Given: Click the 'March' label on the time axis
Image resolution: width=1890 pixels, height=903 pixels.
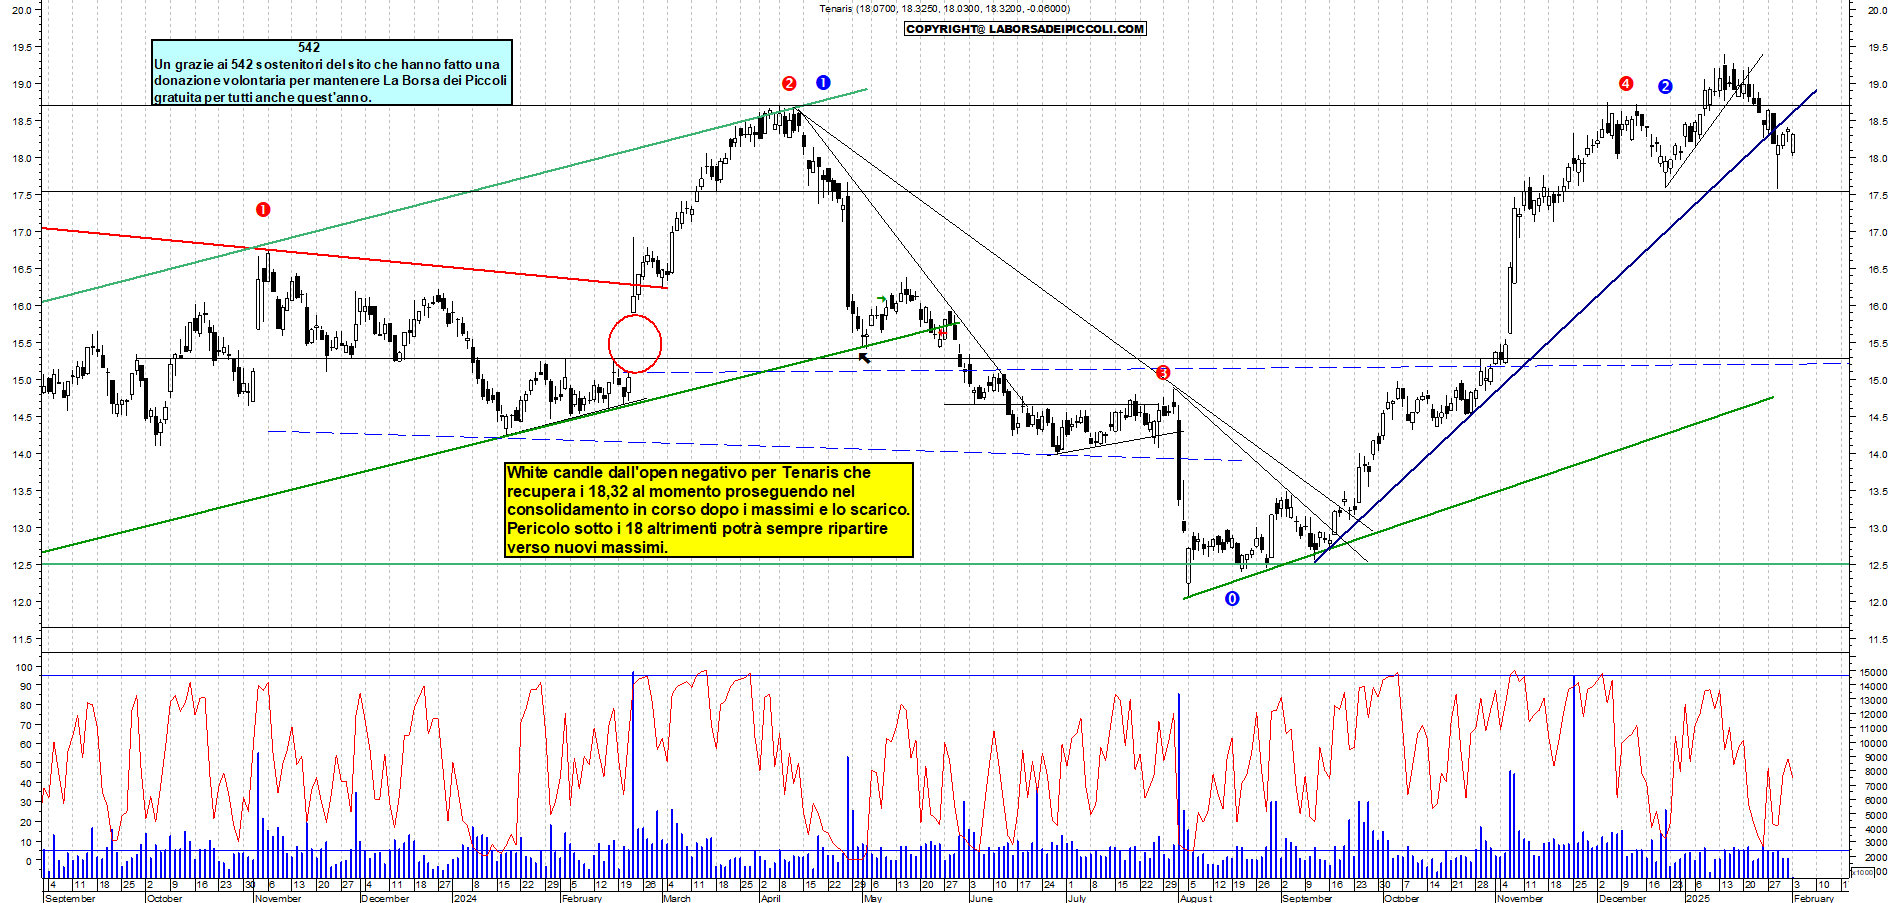Looking at the screenshot, I should point(677,898).
